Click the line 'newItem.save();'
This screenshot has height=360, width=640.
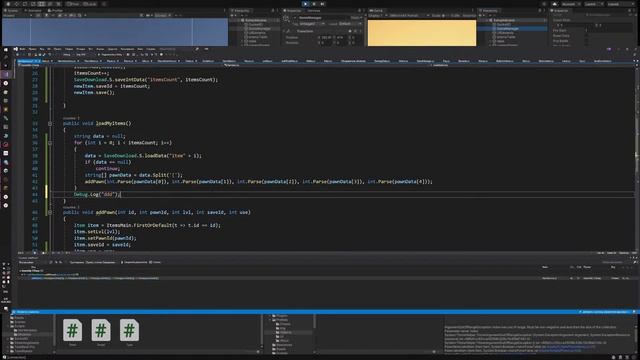click(x=94, y=93)
